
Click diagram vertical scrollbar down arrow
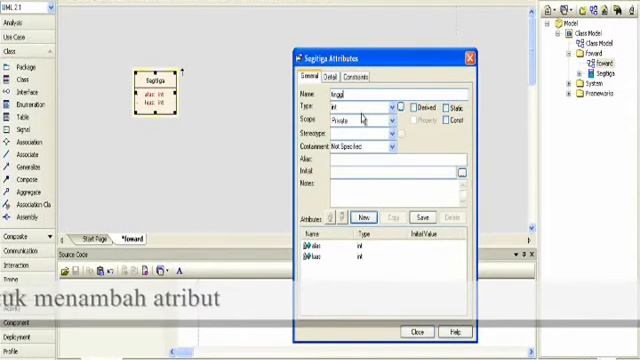pos(531,228)
